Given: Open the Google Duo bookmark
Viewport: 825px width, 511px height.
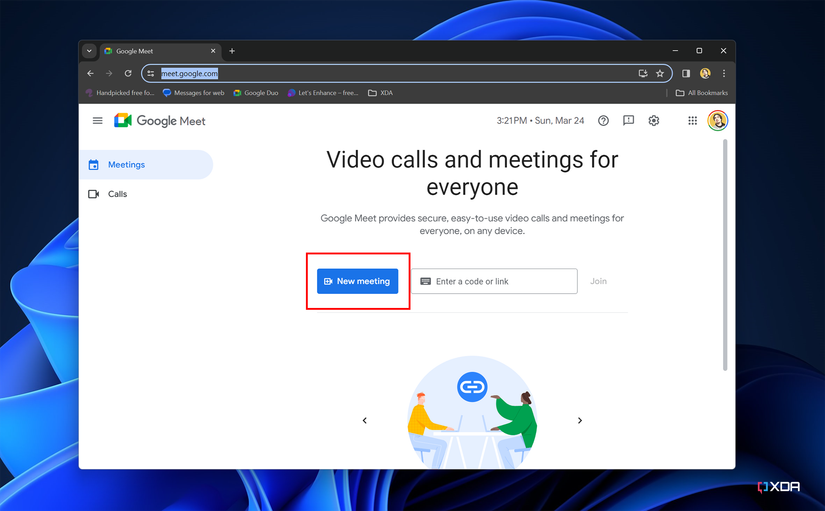Looking at the screenshot, I should [256, 93].
